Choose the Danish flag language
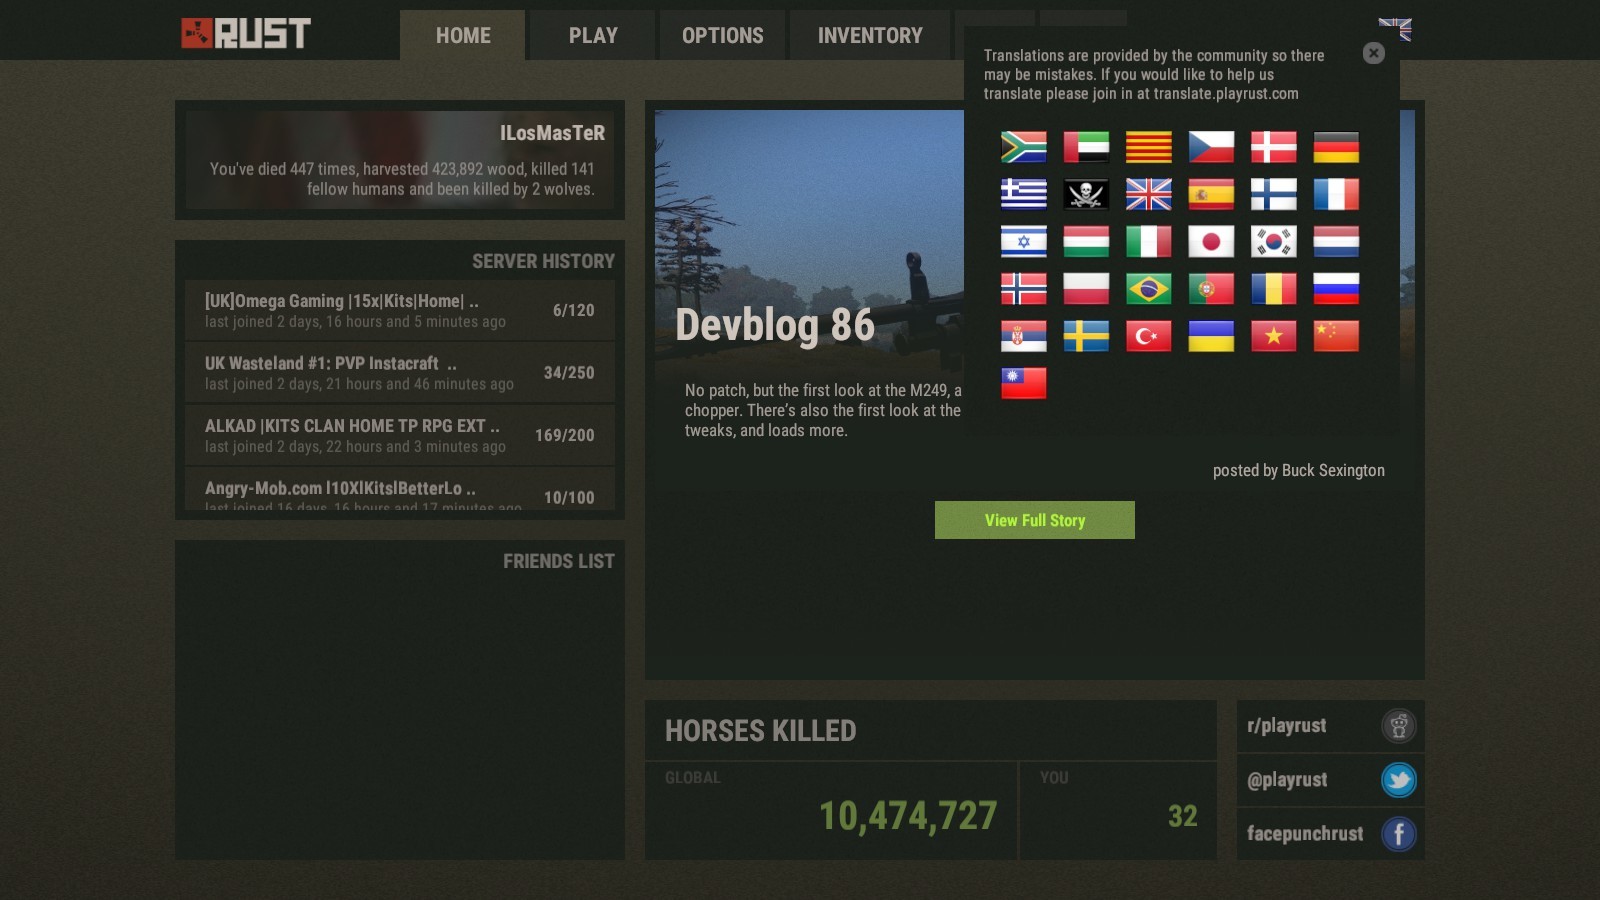Screen dimensions: 1600x900 pos(1274,147)
